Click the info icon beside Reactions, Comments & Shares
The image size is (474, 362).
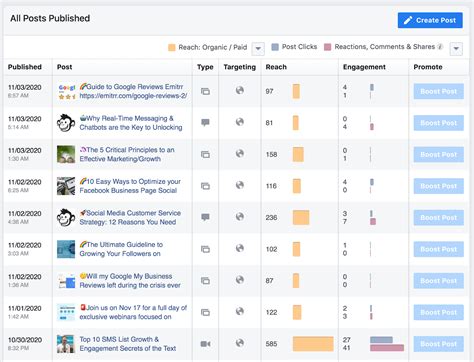pos(440,47)
